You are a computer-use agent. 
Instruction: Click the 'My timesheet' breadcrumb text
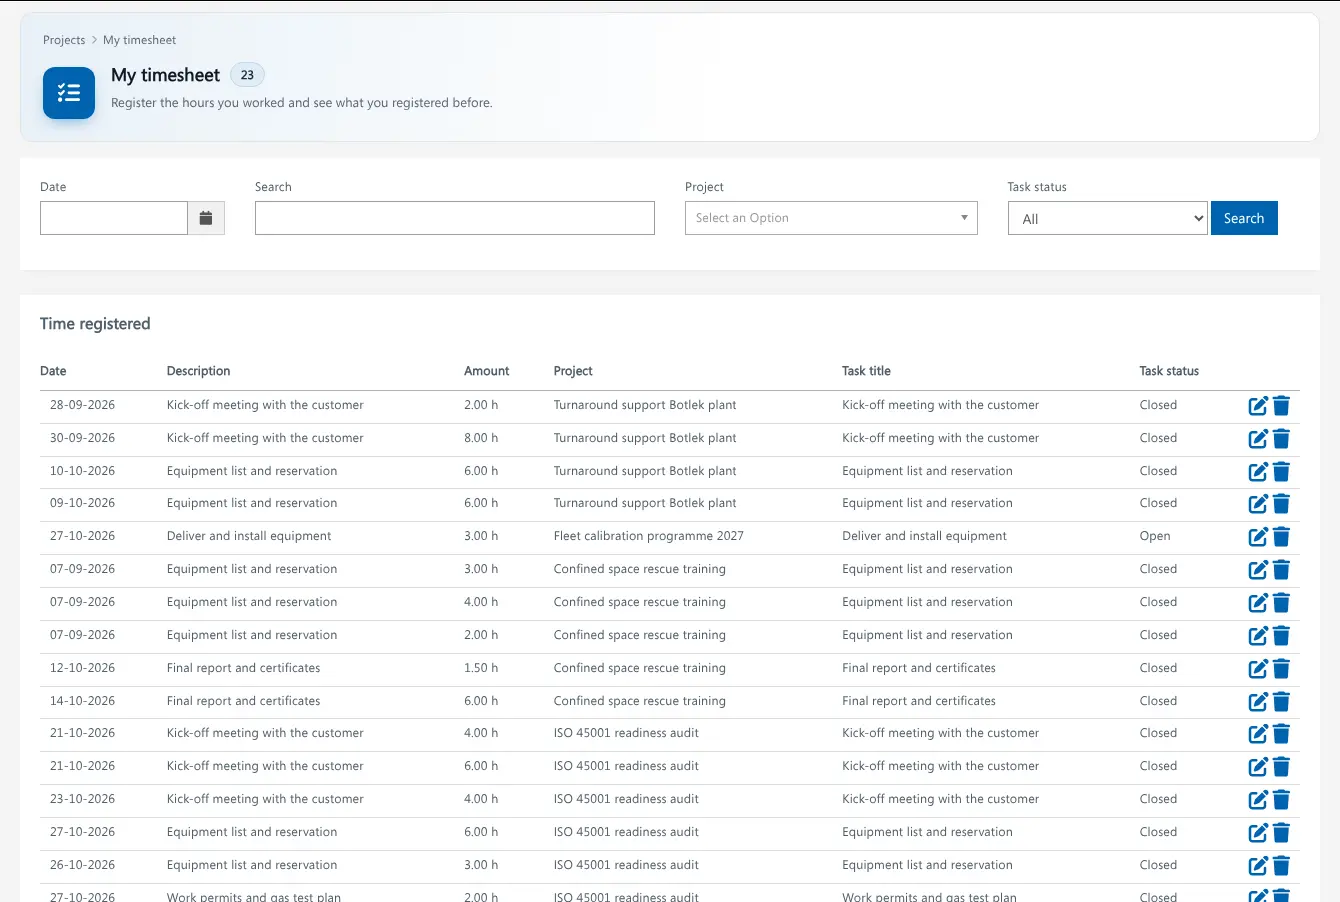click(140, 40)
